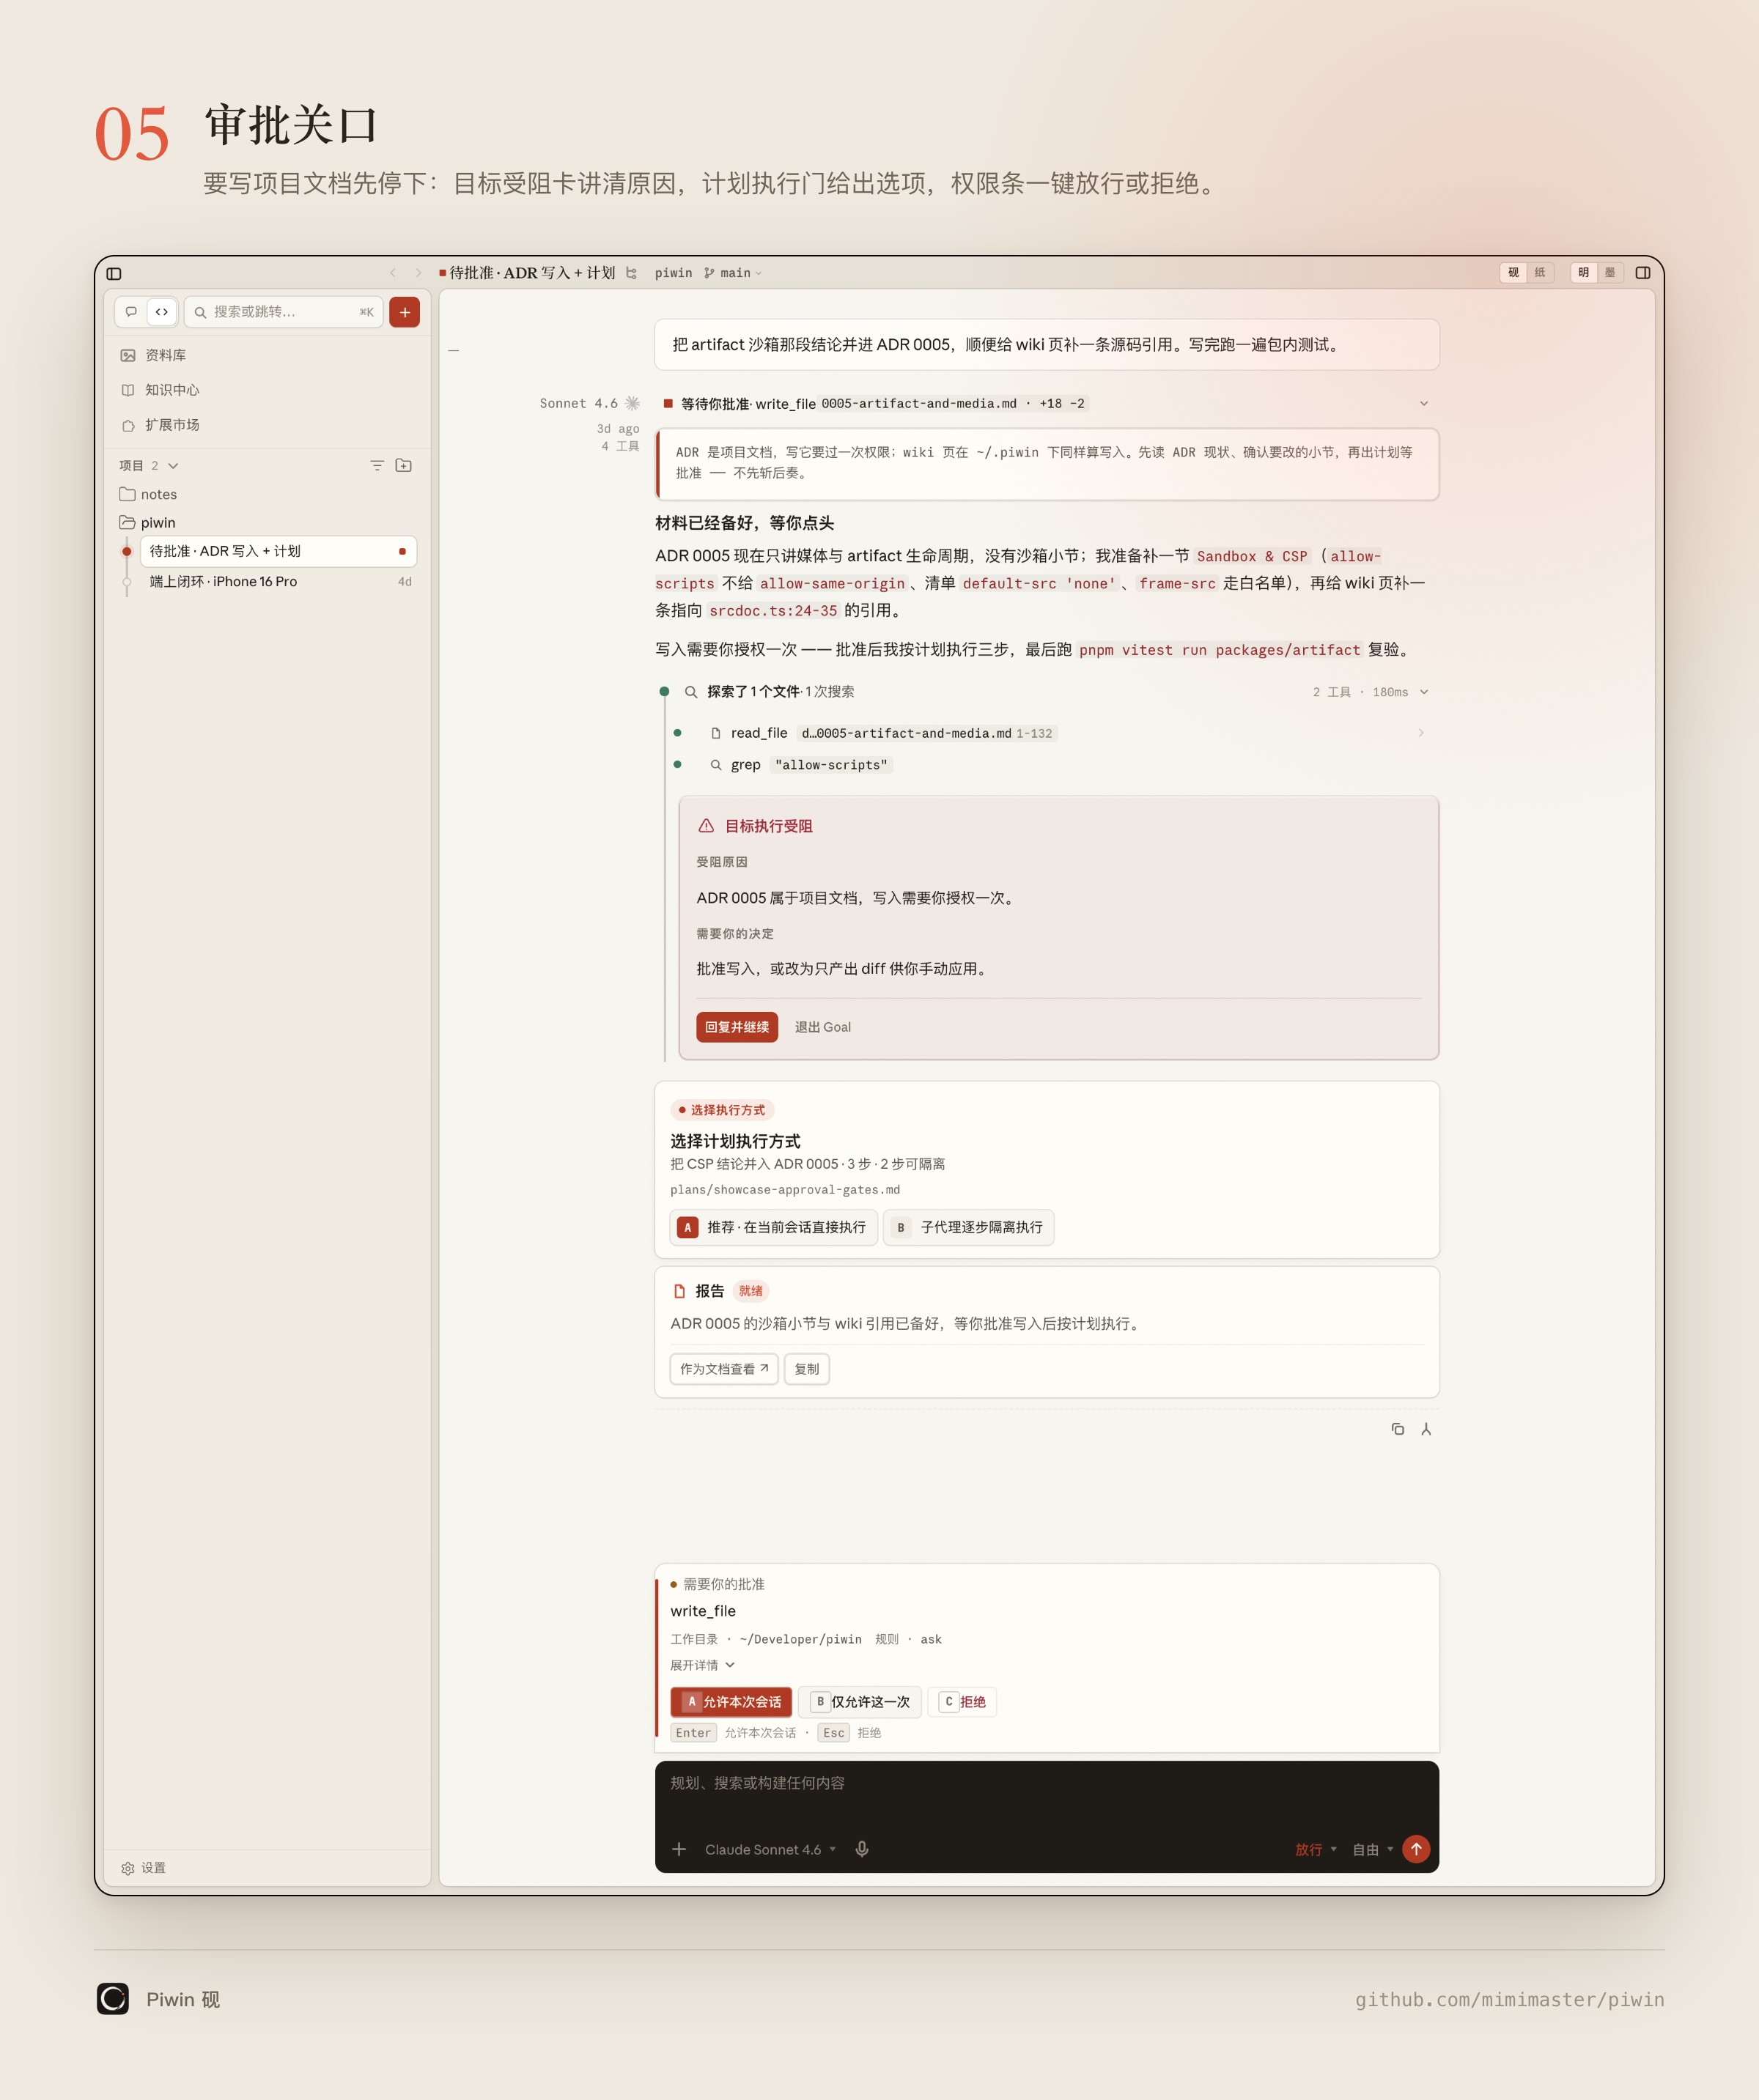Click the fork icon below the reply

(1426, 1429)
